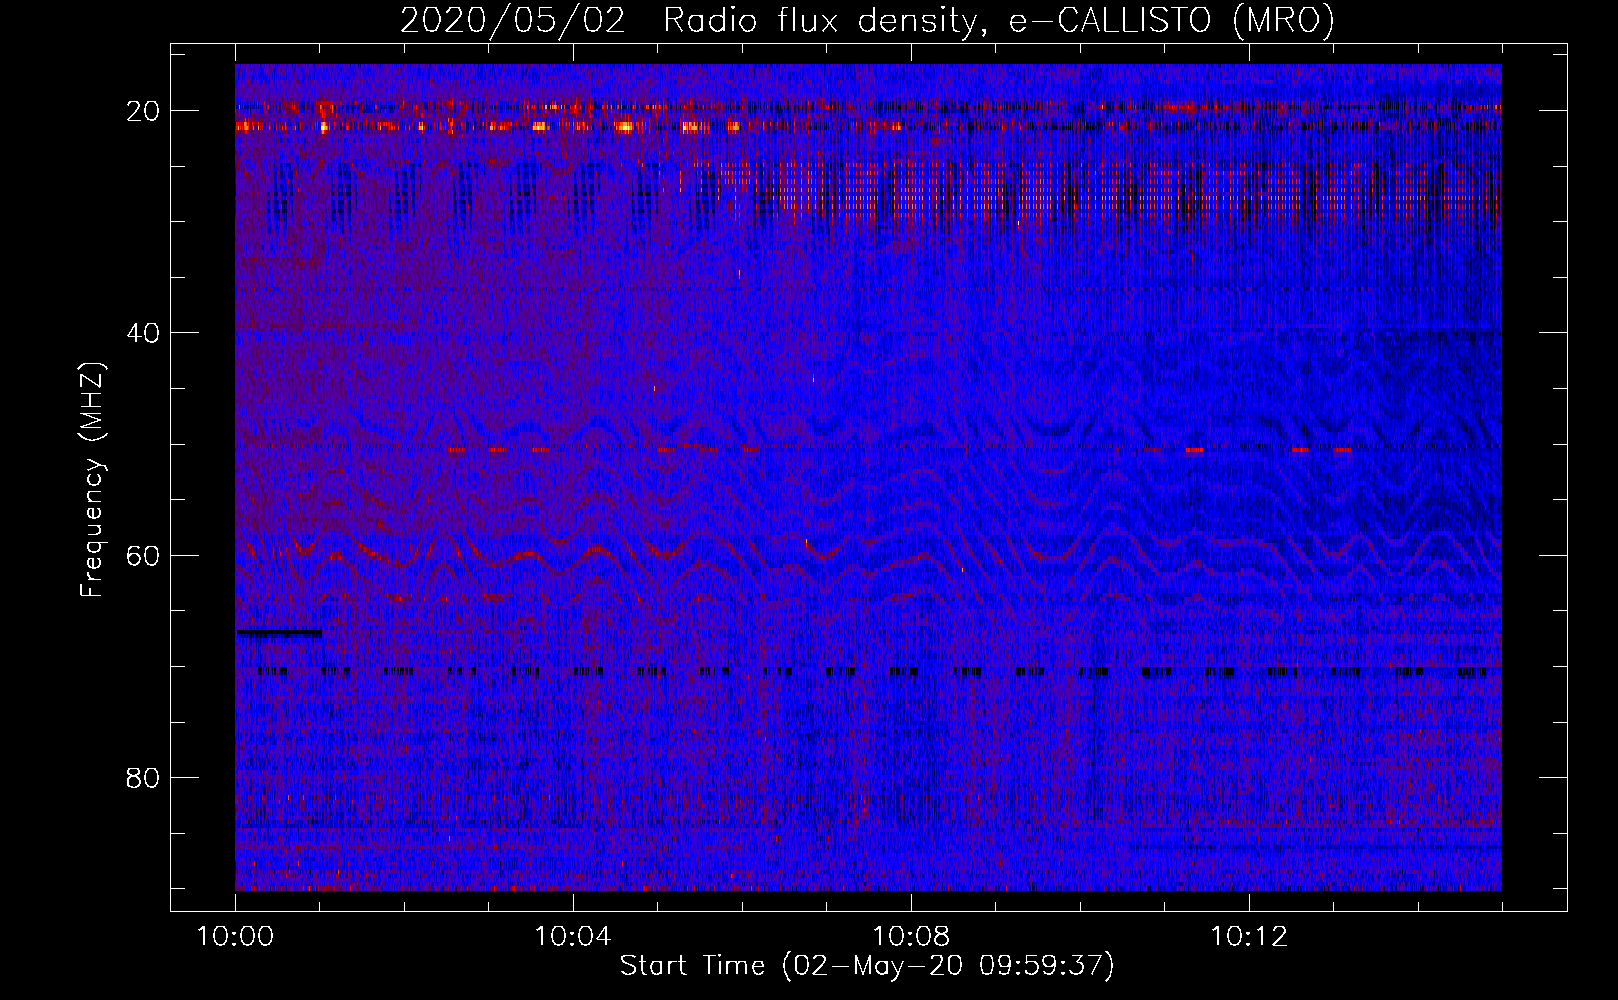
Task: Click the '10:00' time tick label
Action: 235,937
